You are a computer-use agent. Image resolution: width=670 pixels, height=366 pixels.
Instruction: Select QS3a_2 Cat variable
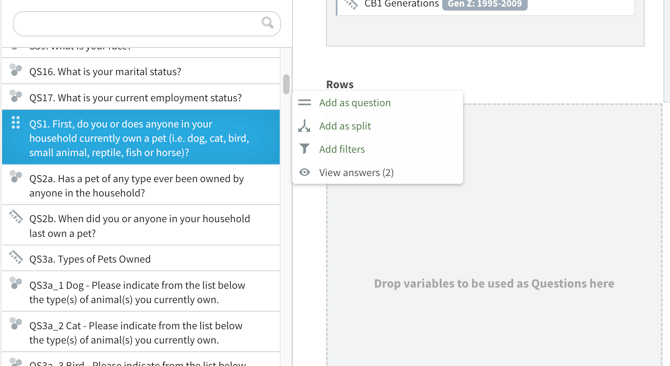click(x=141, y=332)
